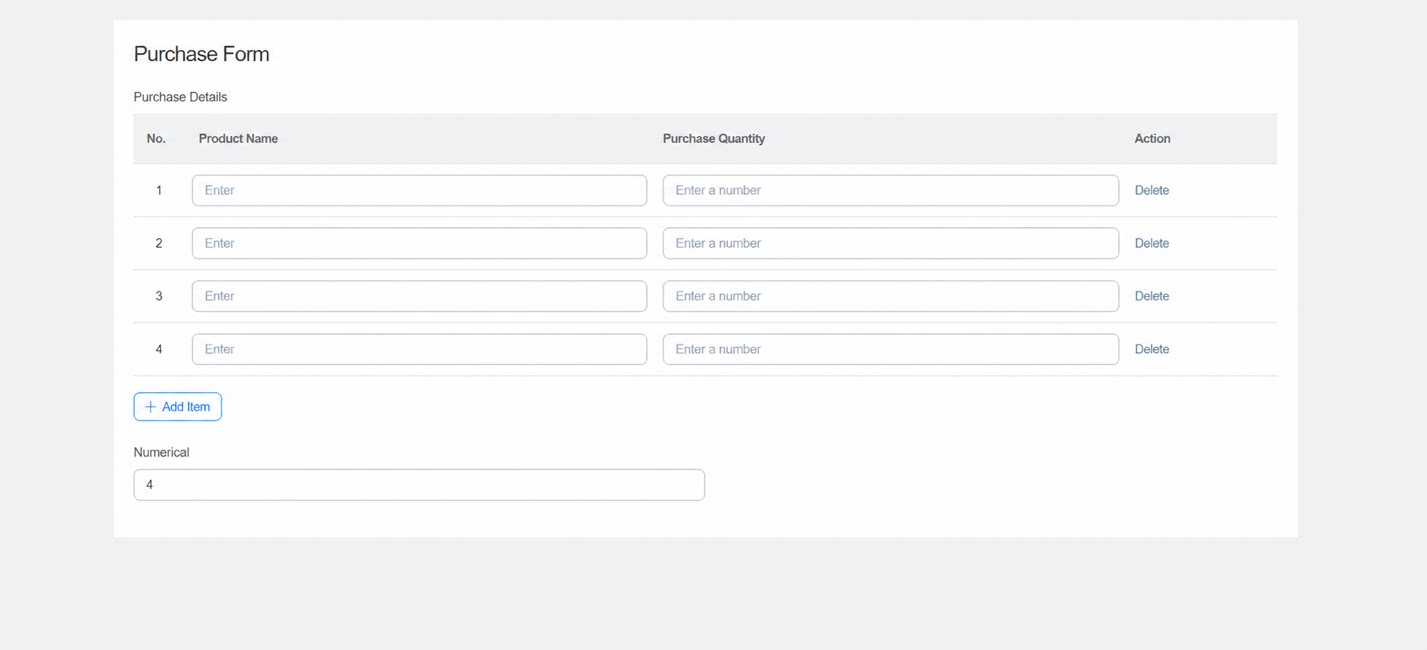Select the Purchase Quantity field in row 2

pos(891,243)
